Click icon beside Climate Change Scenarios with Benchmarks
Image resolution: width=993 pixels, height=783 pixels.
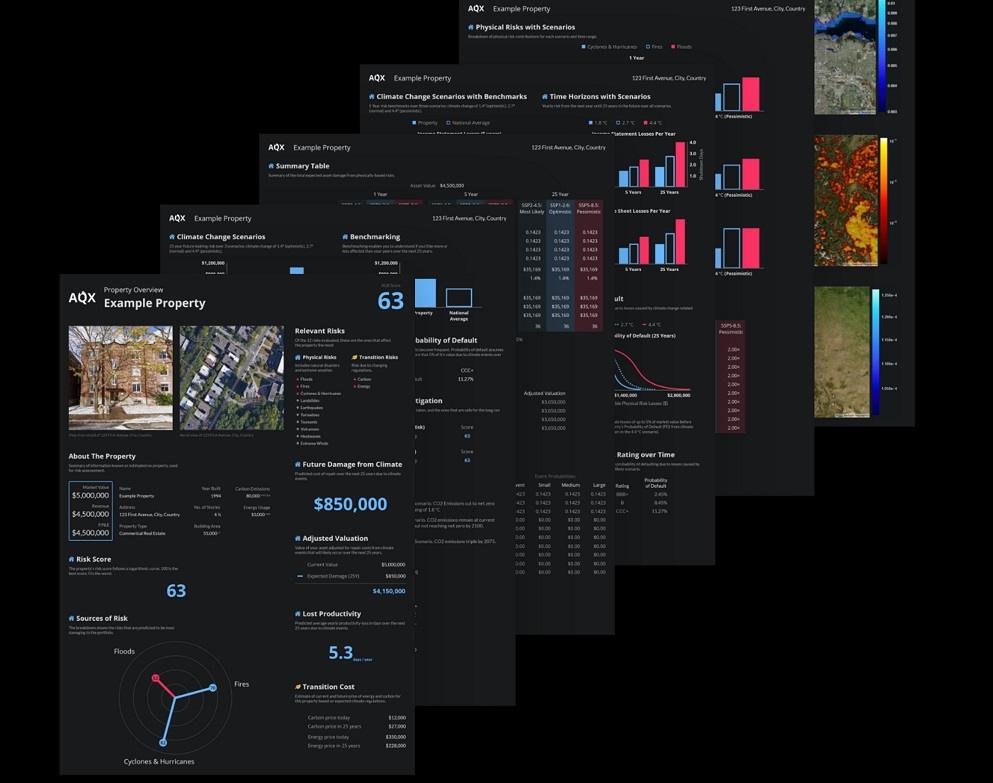pyautogui.click(x=372, y=97)
